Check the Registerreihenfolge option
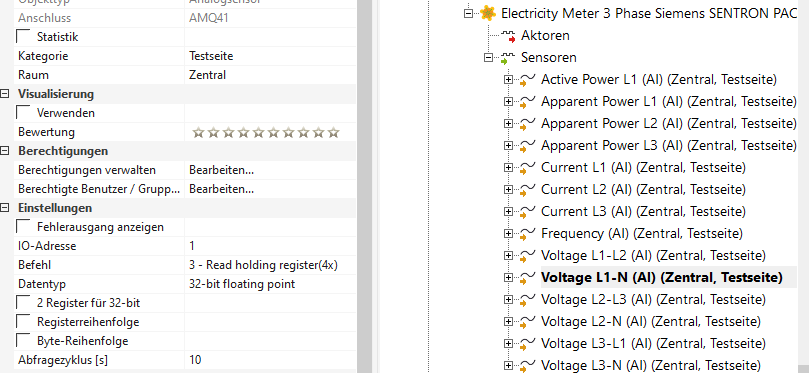This screenshot has width=809, height=373. tap(23, 322)
